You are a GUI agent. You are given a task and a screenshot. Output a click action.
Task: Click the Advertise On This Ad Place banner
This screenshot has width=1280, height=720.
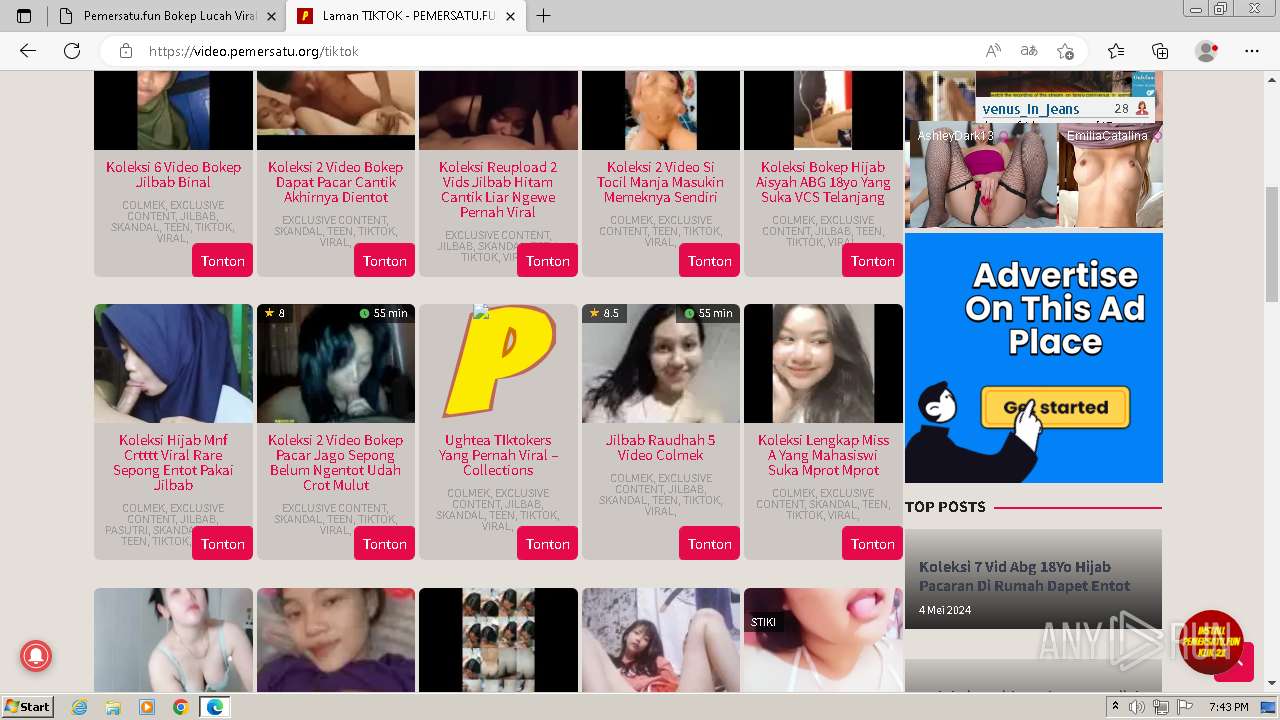point(1034,358)
